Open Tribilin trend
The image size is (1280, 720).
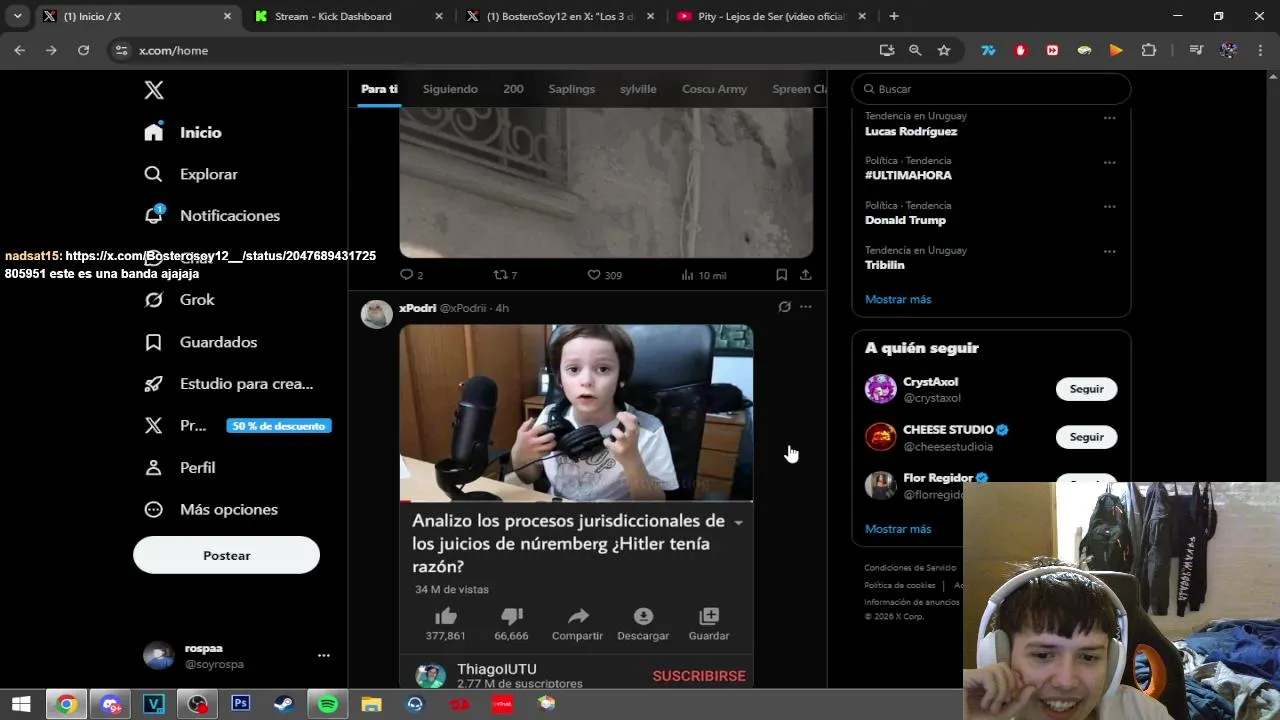[x=884, y=265]
